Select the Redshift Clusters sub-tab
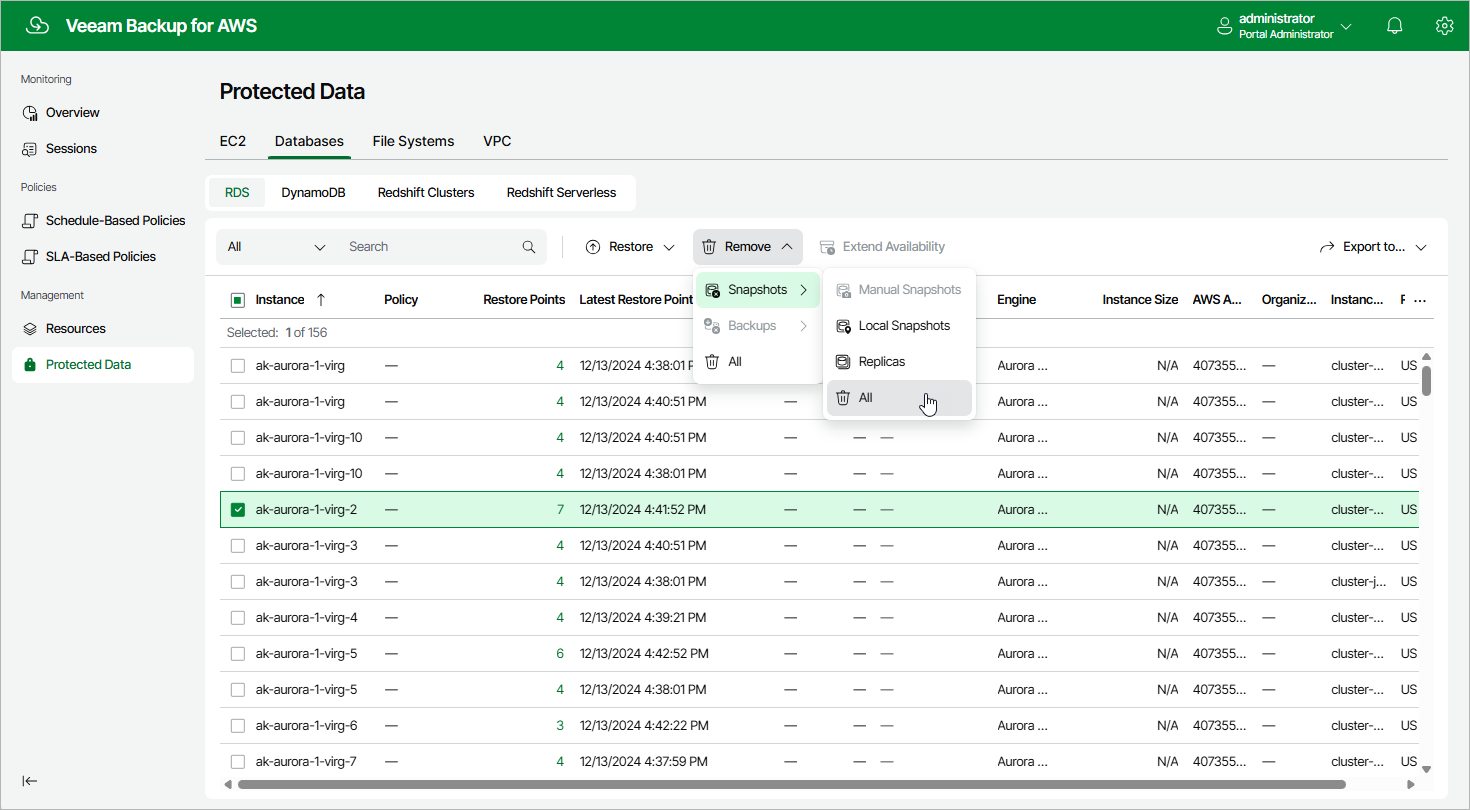 click(426, 193)
